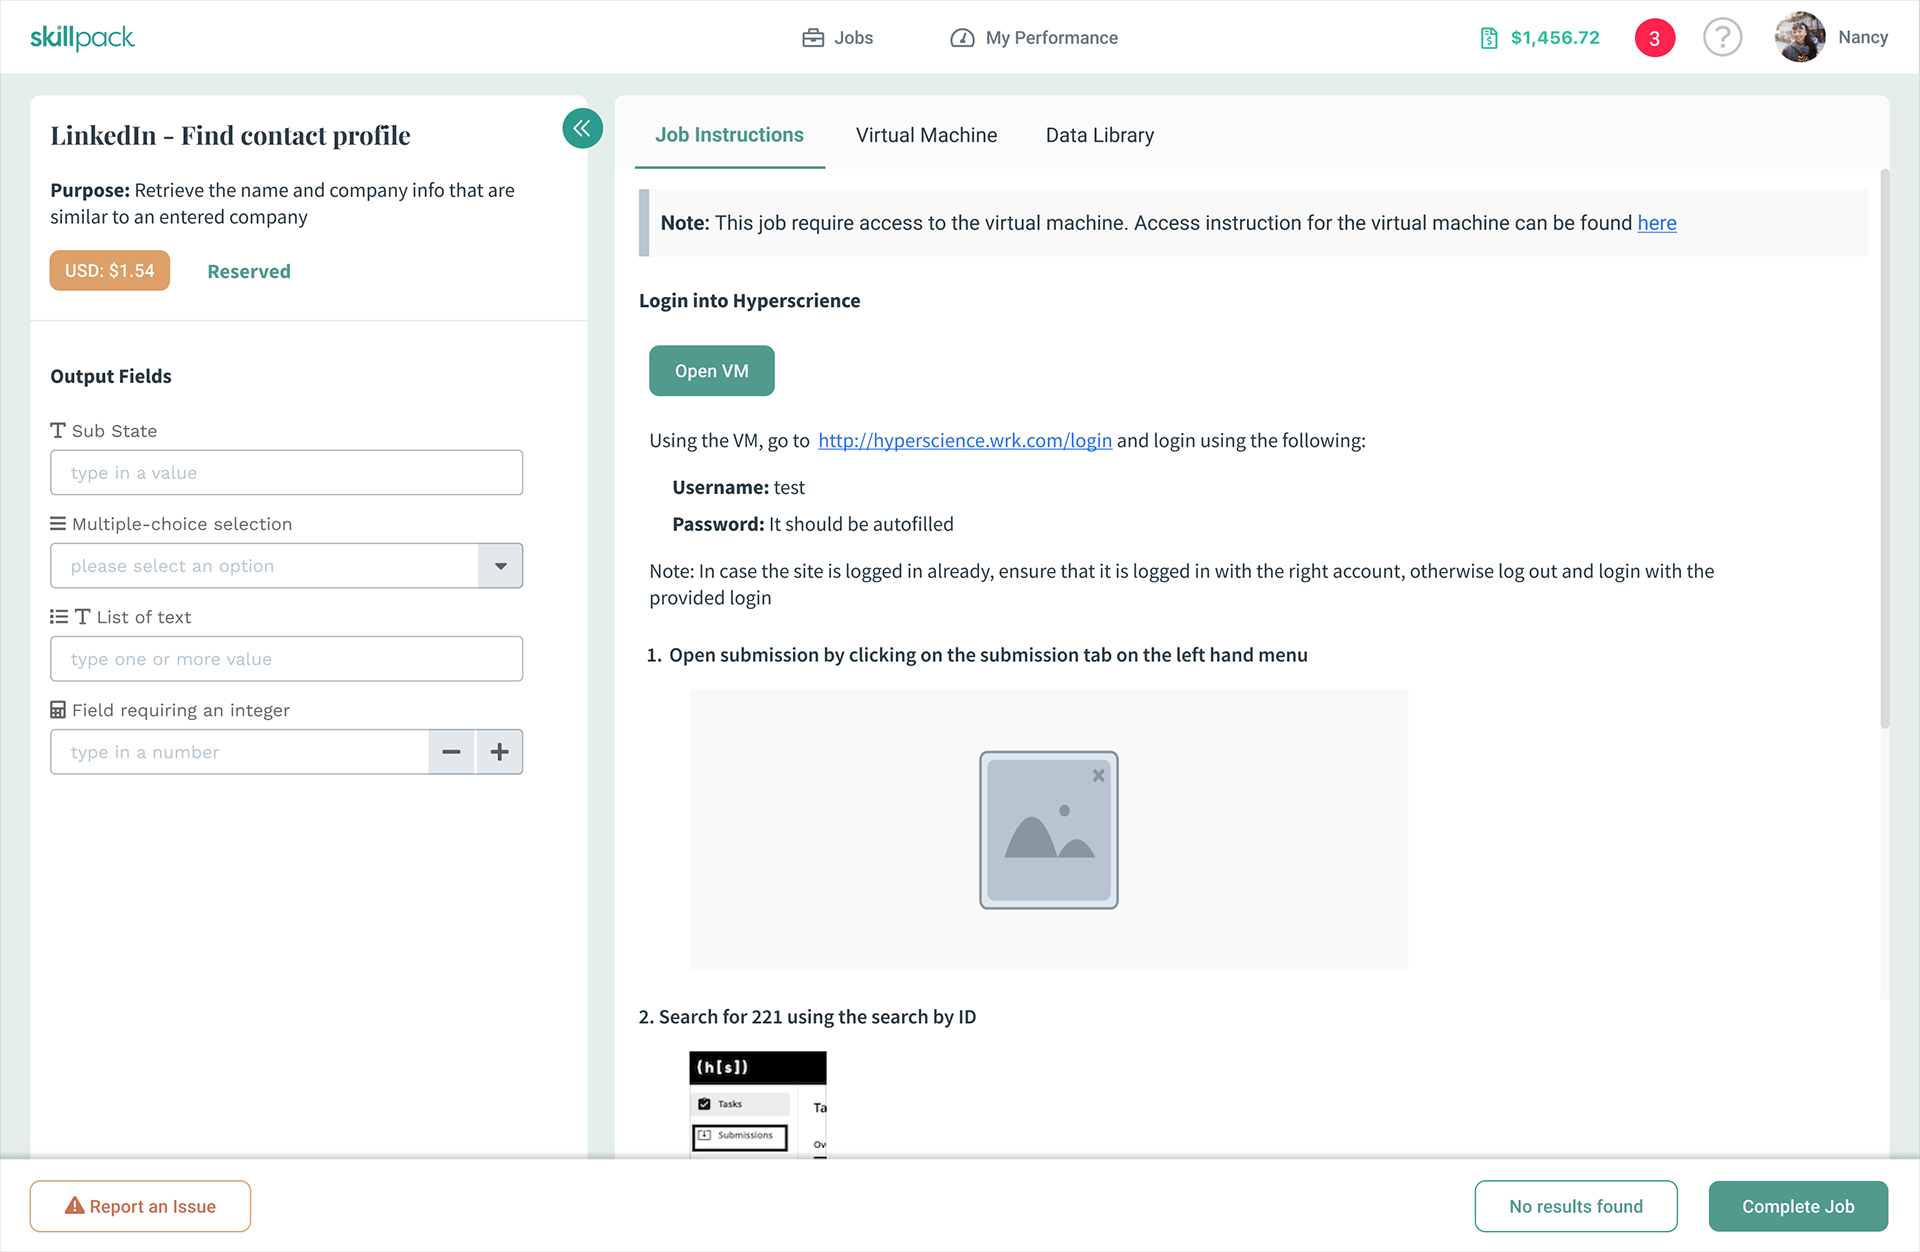The width and height of the screenshot is (1920, 1252).
Task: Follow the 'here' VM access link
Action: tap(1657, 223)
